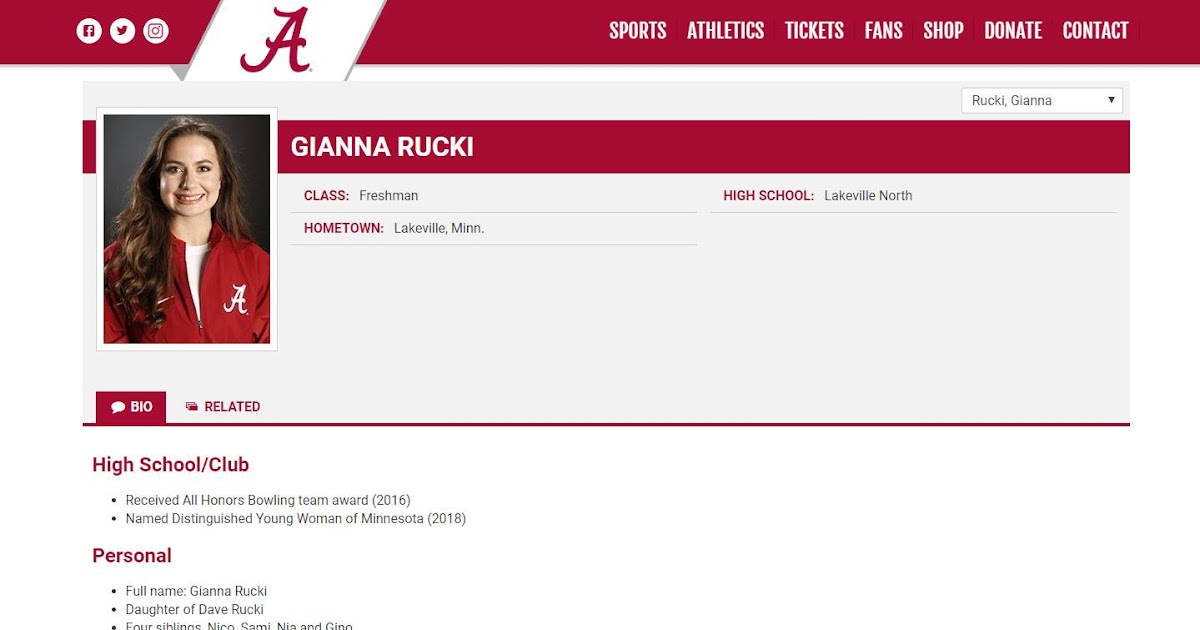Visit the Shop menu link
1200x630 pixels.
[943, 31]
